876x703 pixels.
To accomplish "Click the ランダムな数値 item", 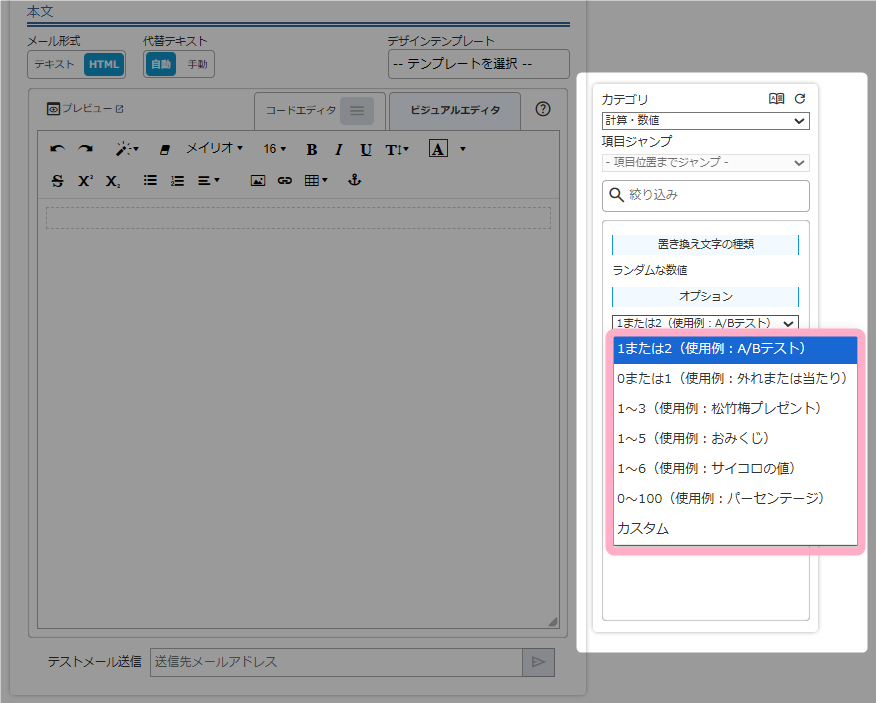I will (x=650, y=270).
